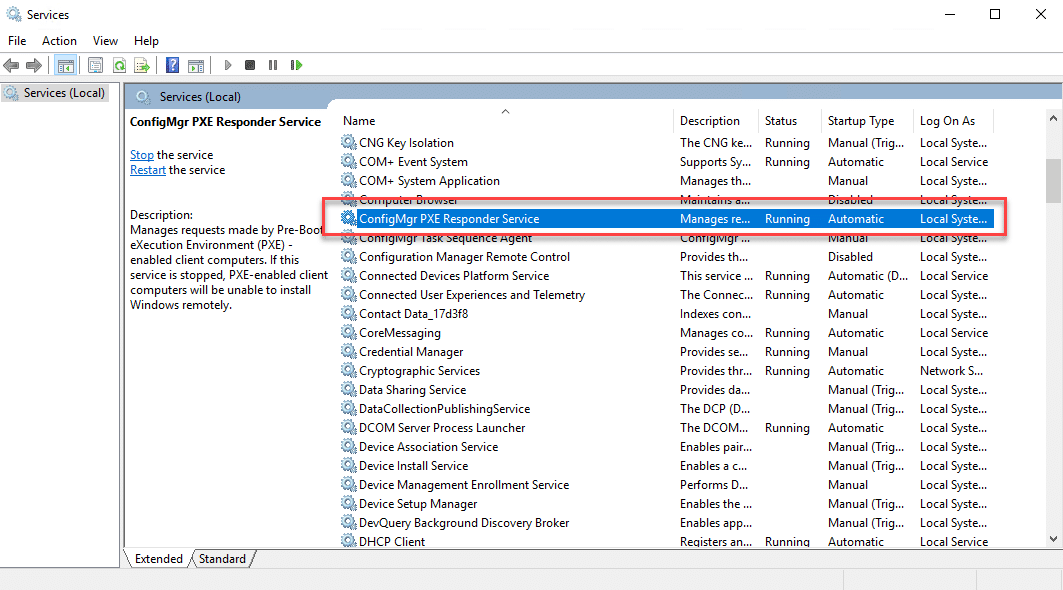
Task: Select Services (Local) in the console tree
Action: (x=64, y=93)
